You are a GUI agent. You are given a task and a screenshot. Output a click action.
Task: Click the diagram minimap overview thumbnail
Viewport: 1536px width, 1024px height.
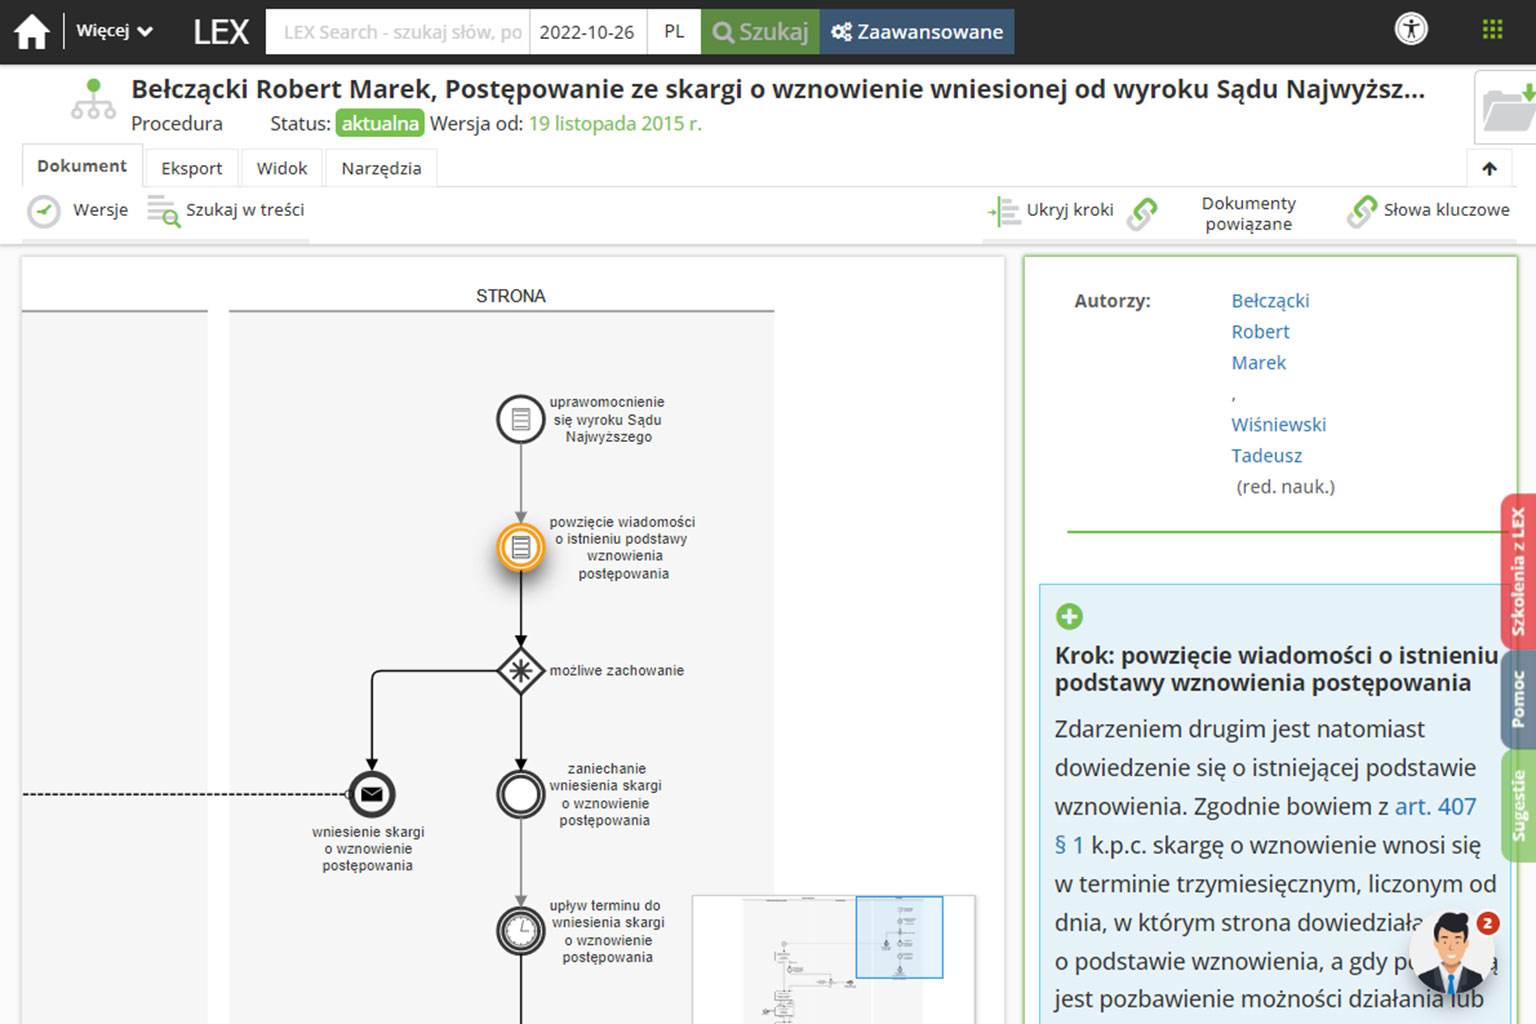coord(833,958)
